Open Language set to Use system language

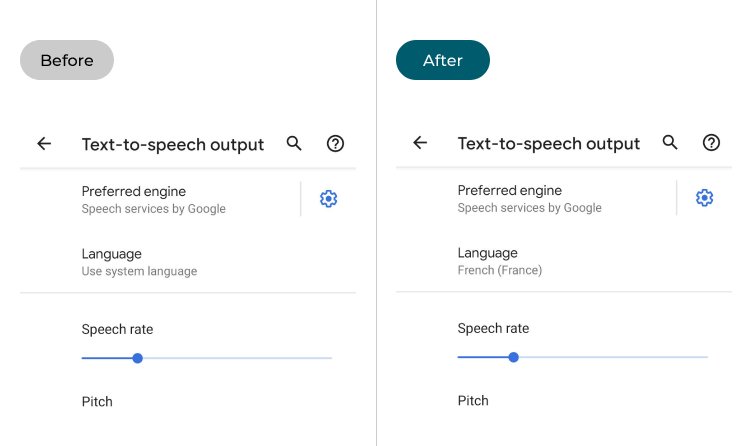point(139,262)
